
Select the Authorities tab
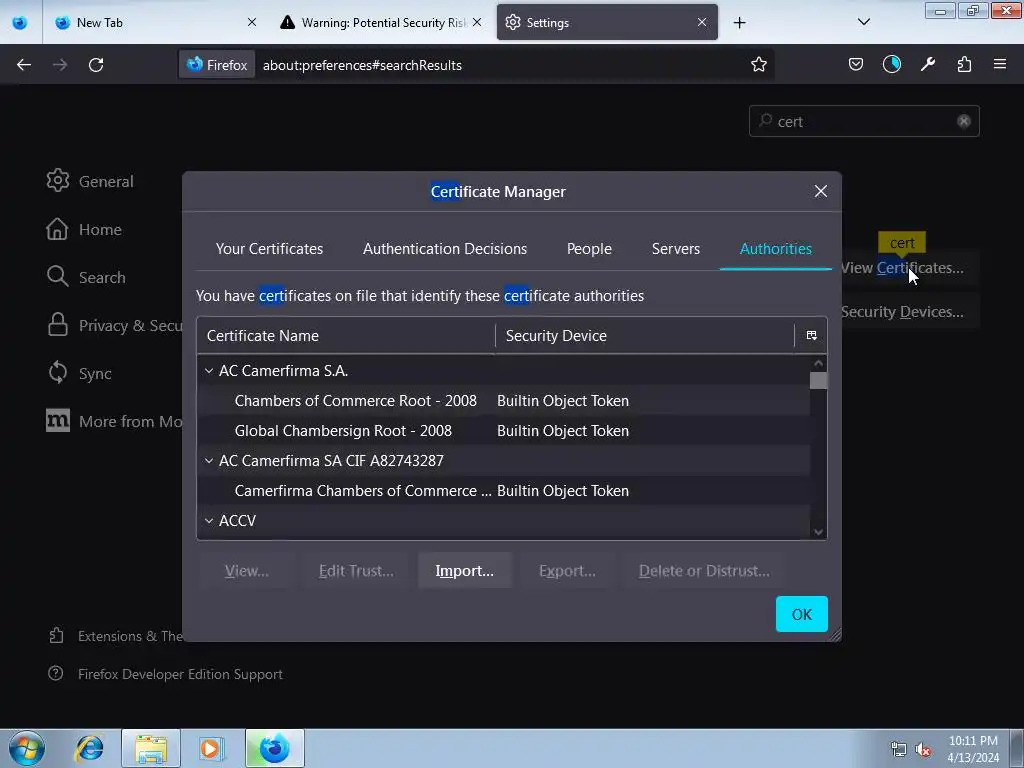click(x=776, y=249)
